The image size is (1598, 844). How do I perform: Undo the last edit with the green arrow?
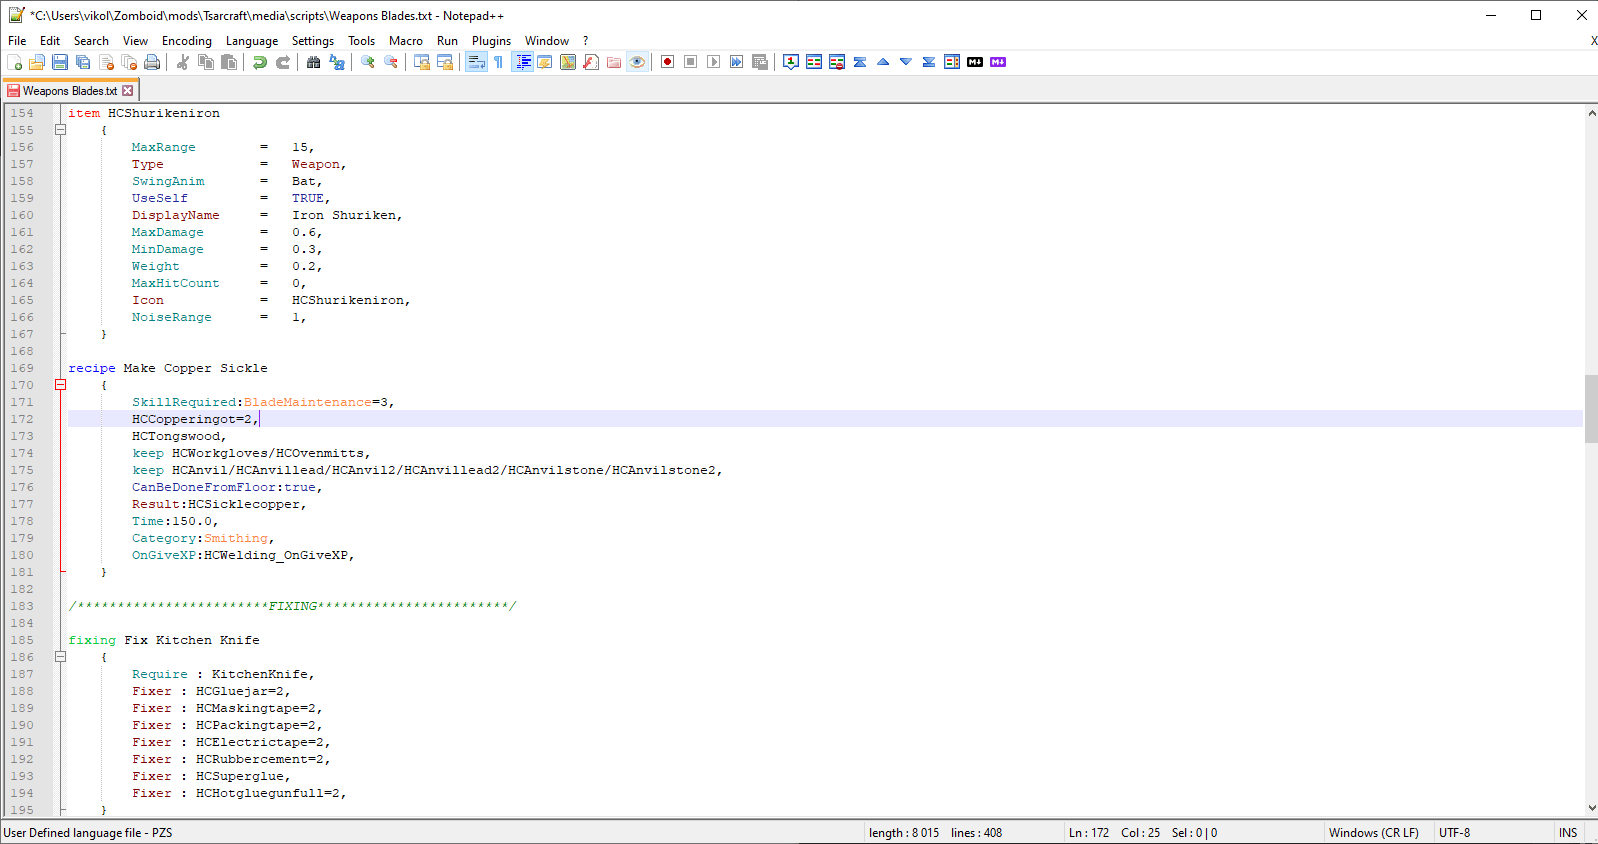260,62
